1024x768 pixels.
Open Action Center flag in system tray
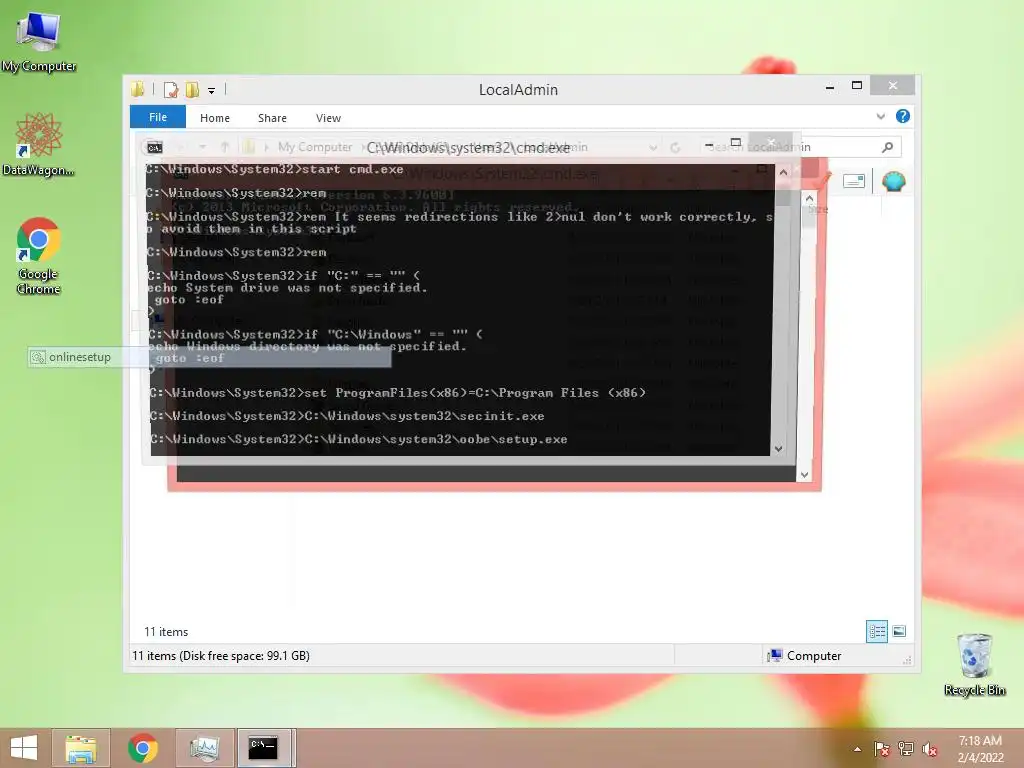[x=881, y=749]
